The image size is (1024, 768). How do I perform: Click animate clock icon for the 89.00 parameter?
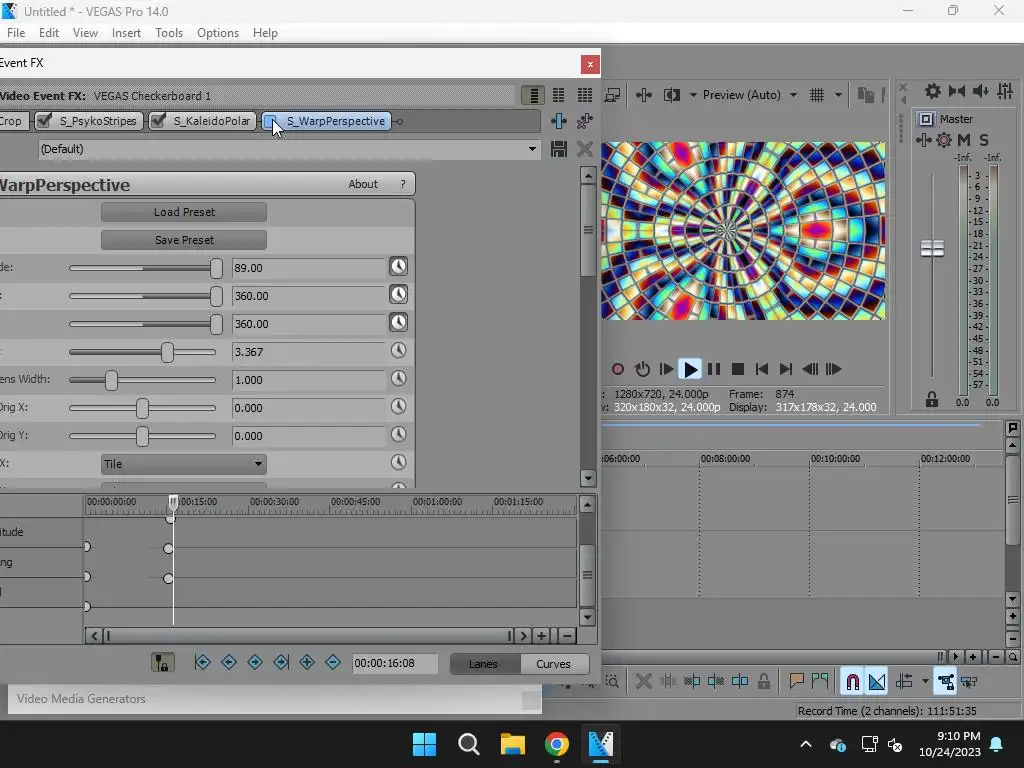398,266
